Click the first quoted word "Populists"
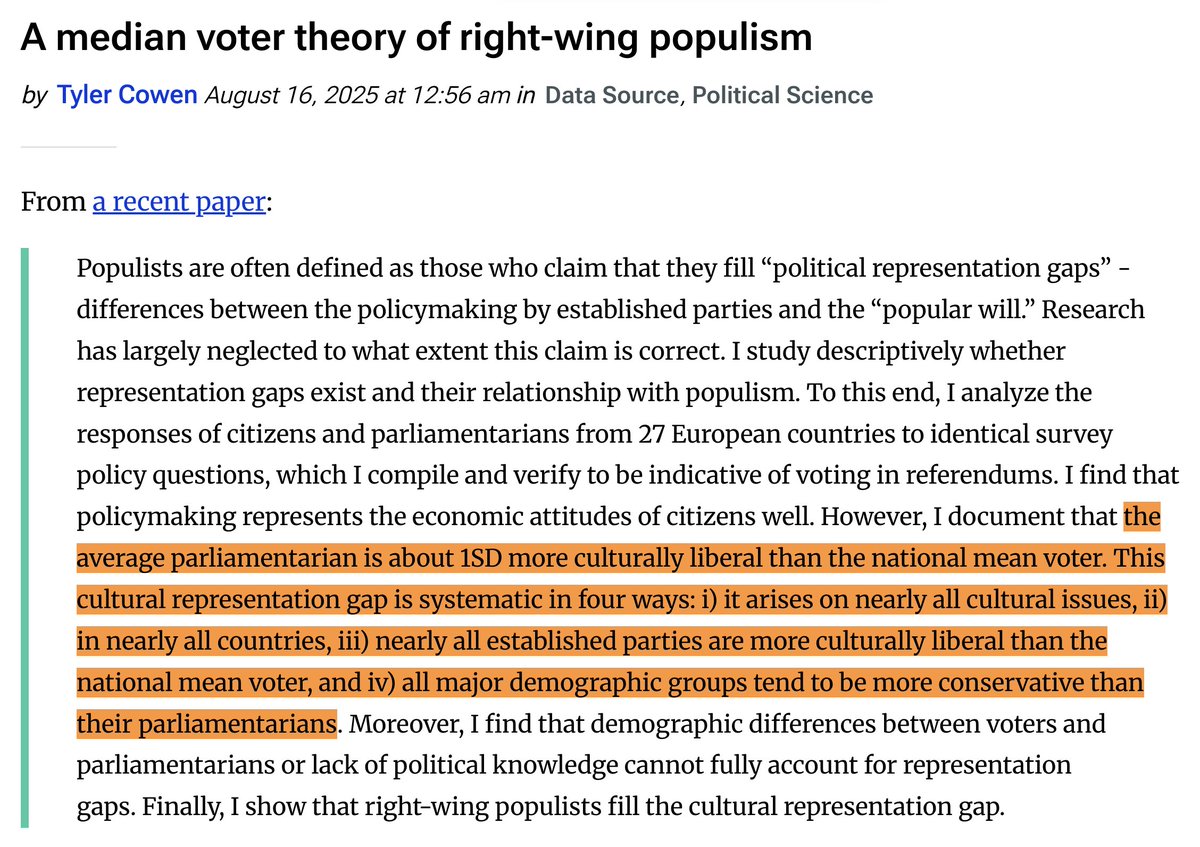 coord(125,270)
